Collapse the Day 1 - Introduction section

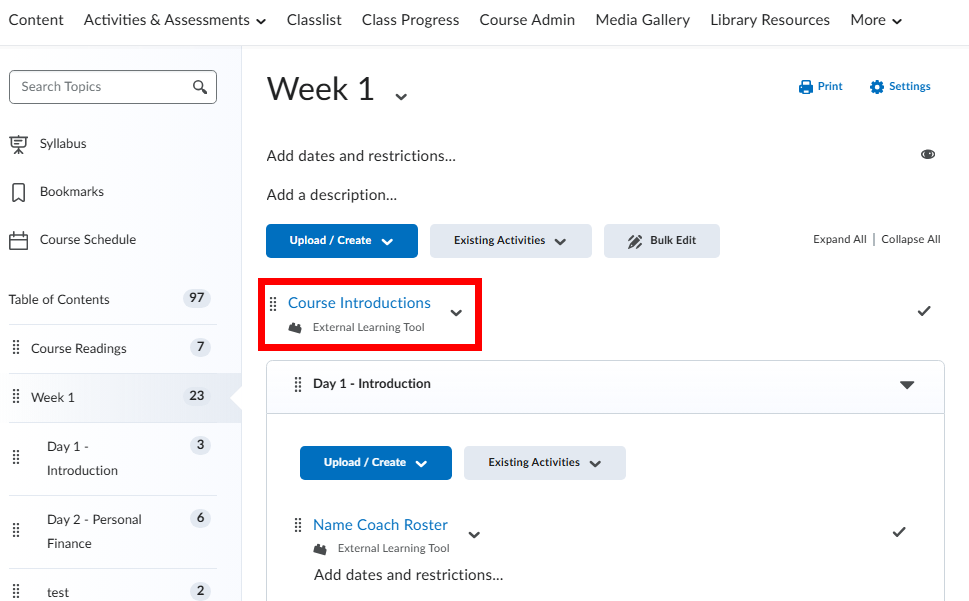click(x=907, y=384)
